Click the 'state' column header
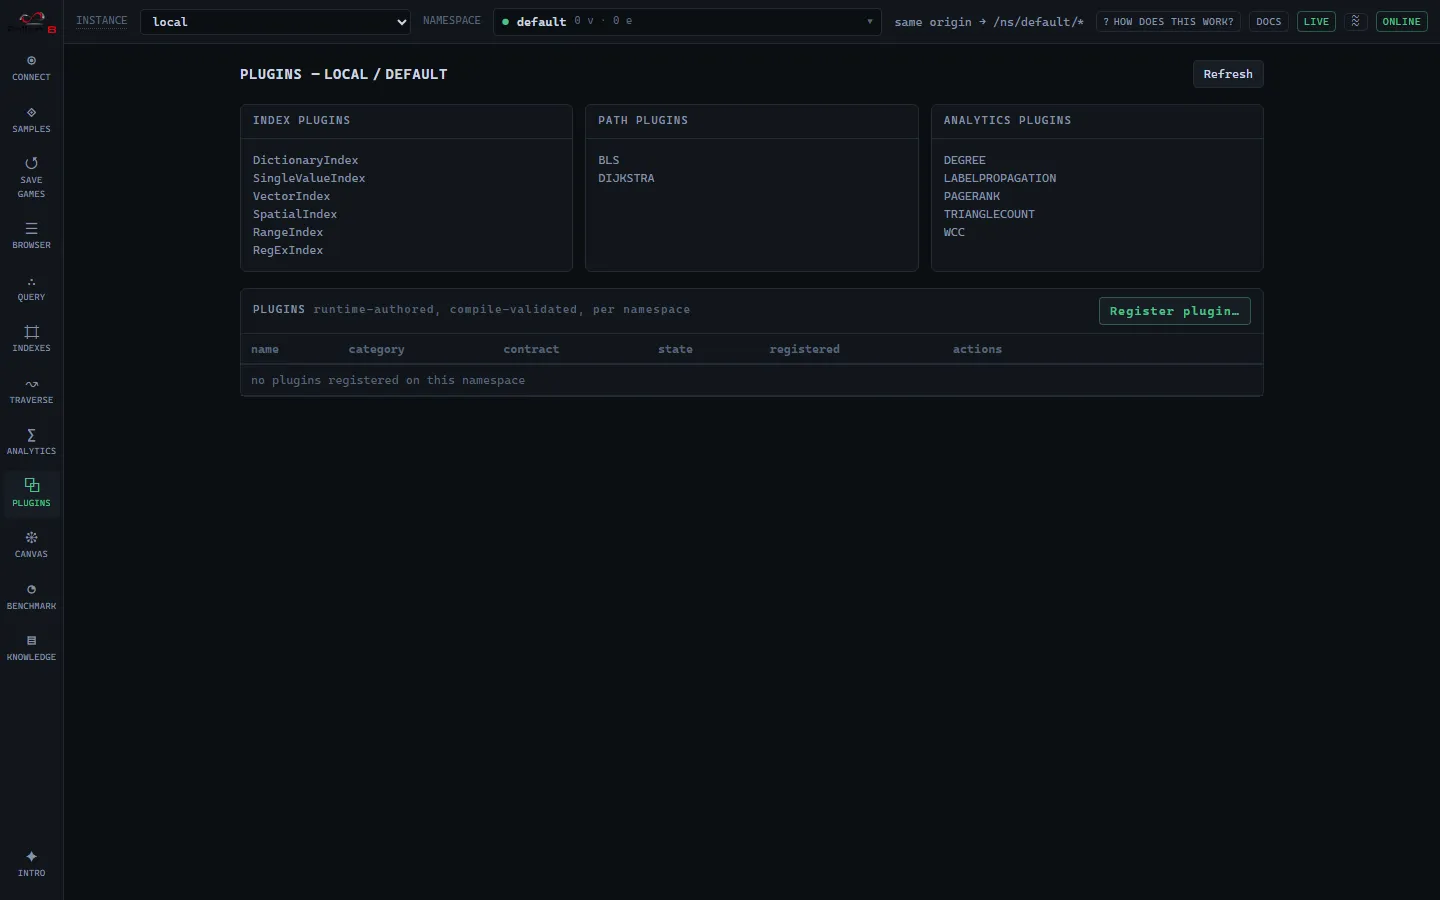The width and height of the screenshot is (1440, 900). click(x=675, y=349)
